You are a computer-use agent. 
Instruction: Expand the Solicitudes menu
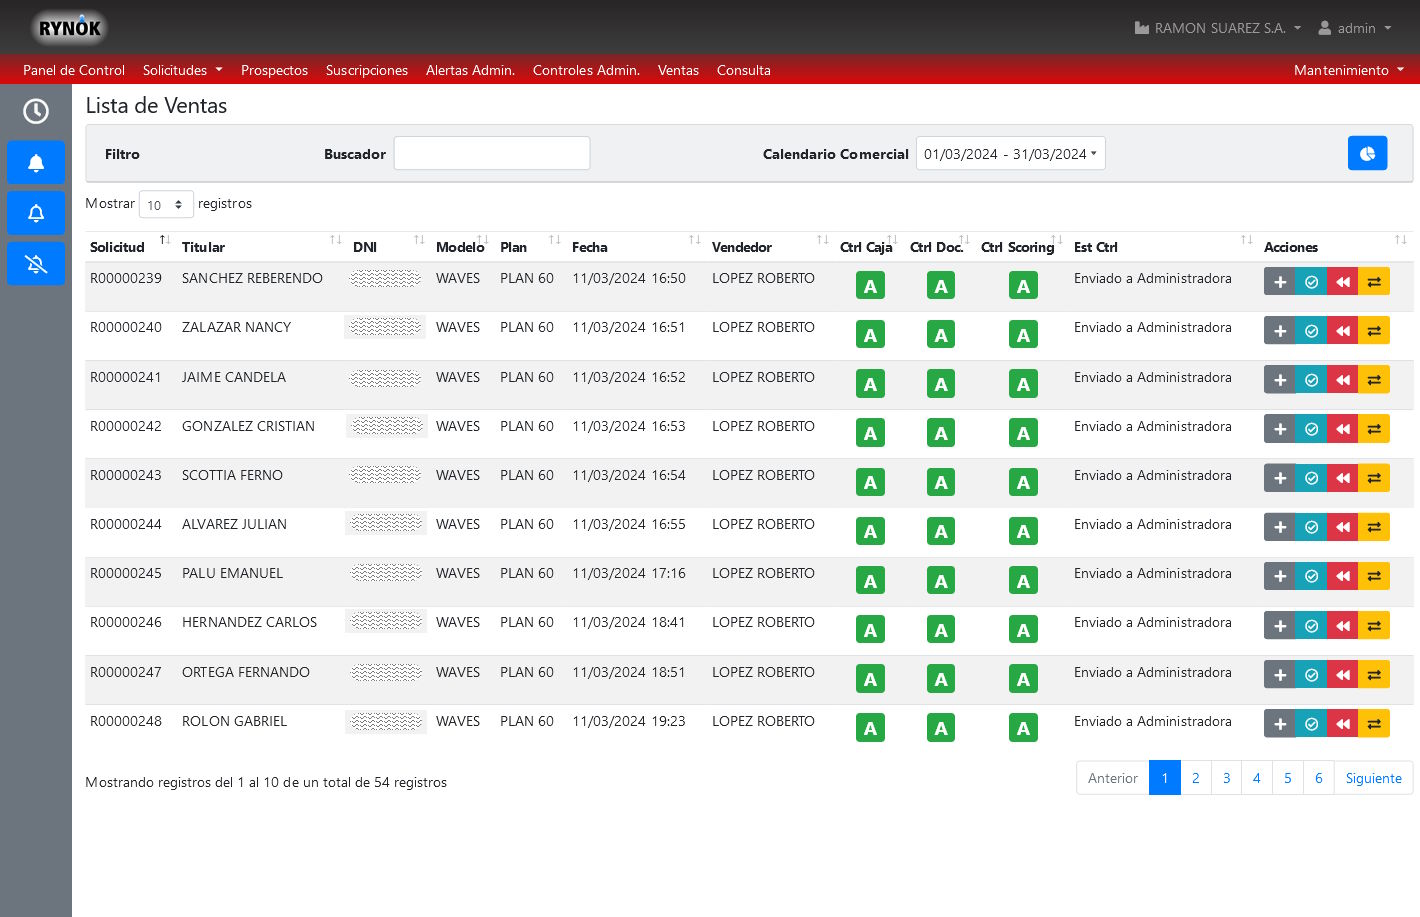[182, 70]
